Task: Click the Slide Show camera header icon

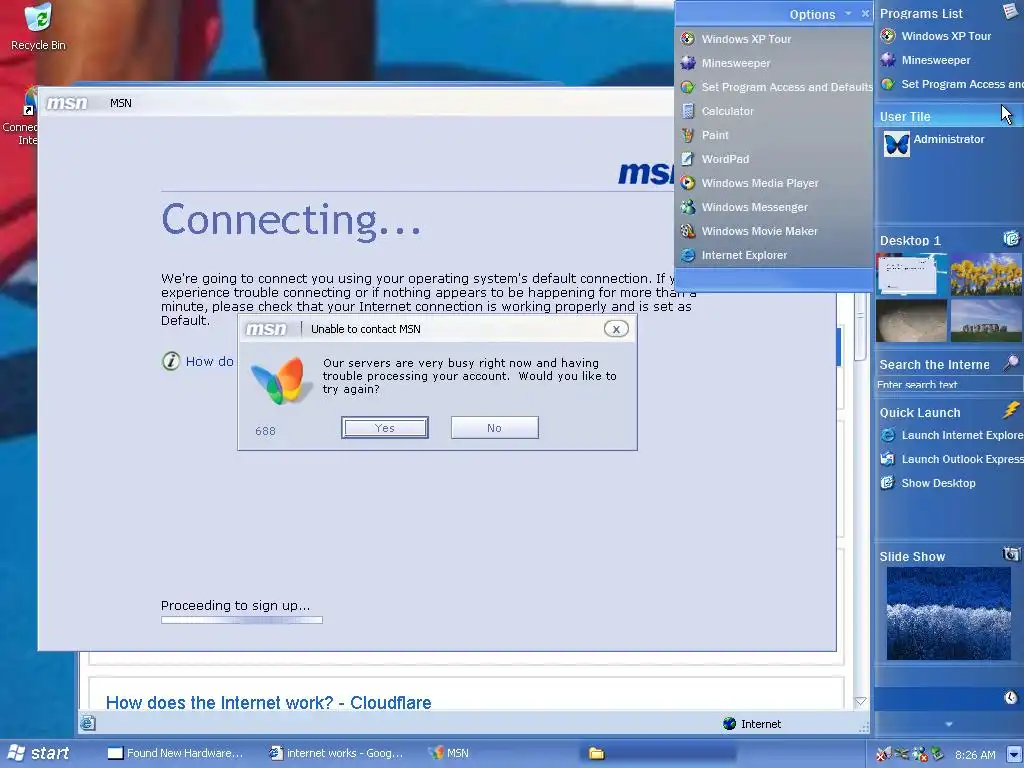Action: [x=1011, y=555]
